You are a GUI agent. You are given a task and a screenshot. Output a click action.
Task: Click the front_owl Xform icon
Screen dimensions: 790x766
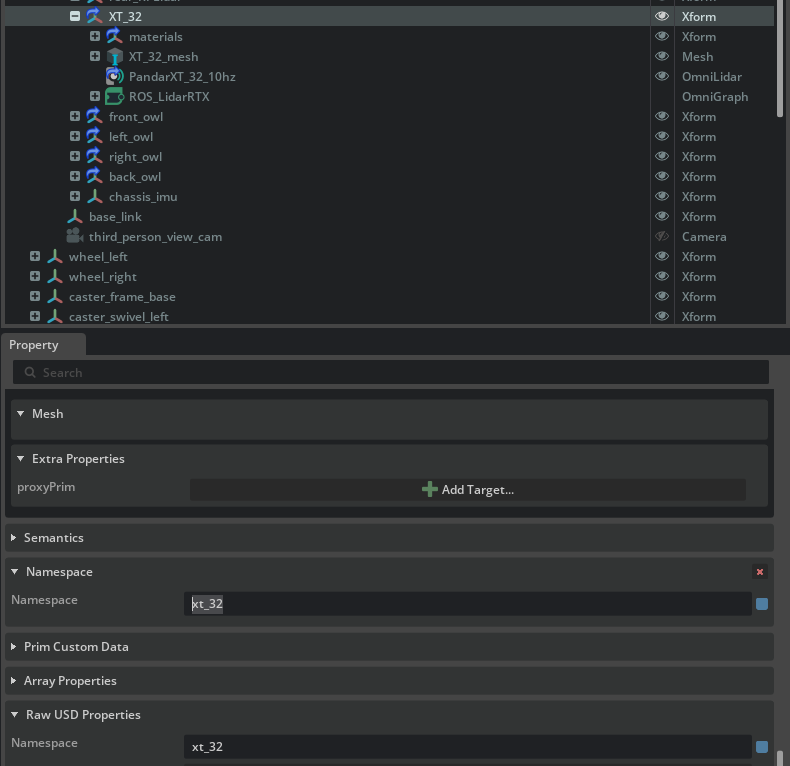click(x=94, y=117)
